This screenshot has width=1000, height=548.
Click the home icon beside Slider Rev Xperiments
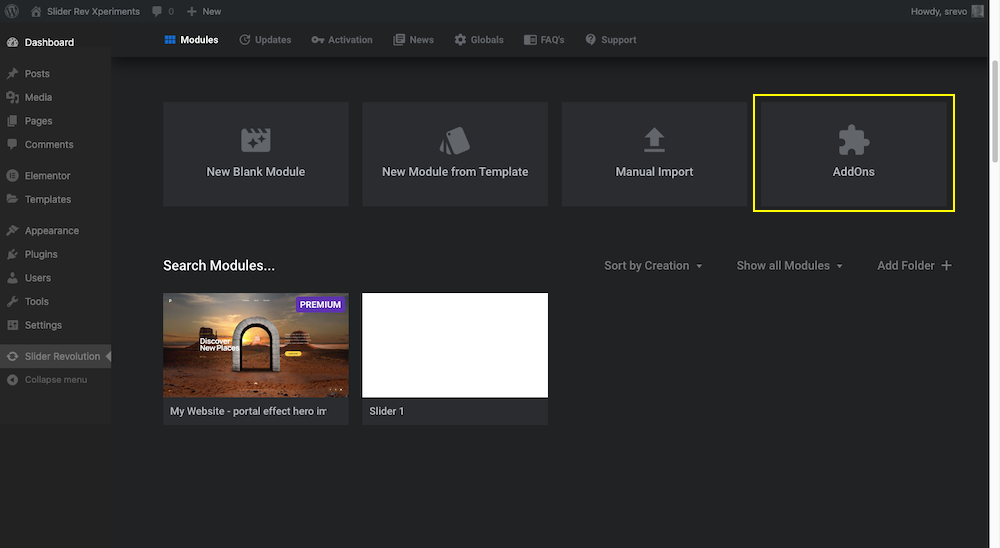click(36, 11)
